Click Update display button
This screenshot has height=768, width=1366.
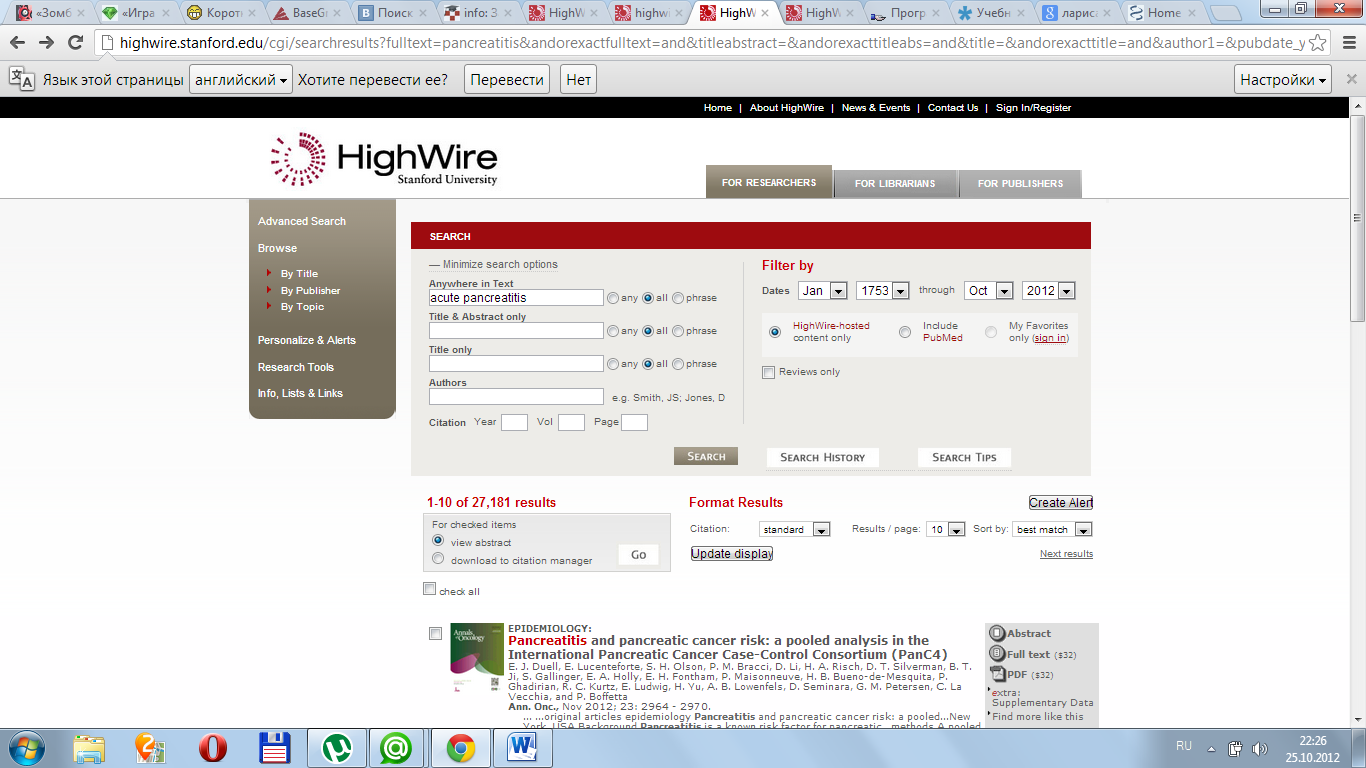click(732, 553)
